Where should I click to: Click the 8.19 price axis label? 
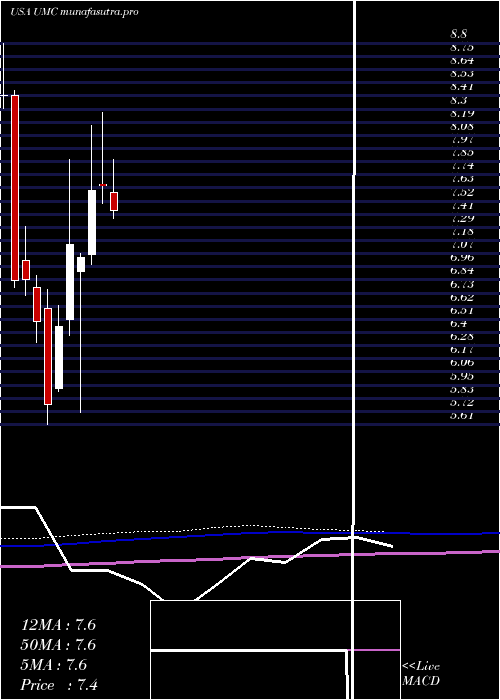click(x=462, y=113)
